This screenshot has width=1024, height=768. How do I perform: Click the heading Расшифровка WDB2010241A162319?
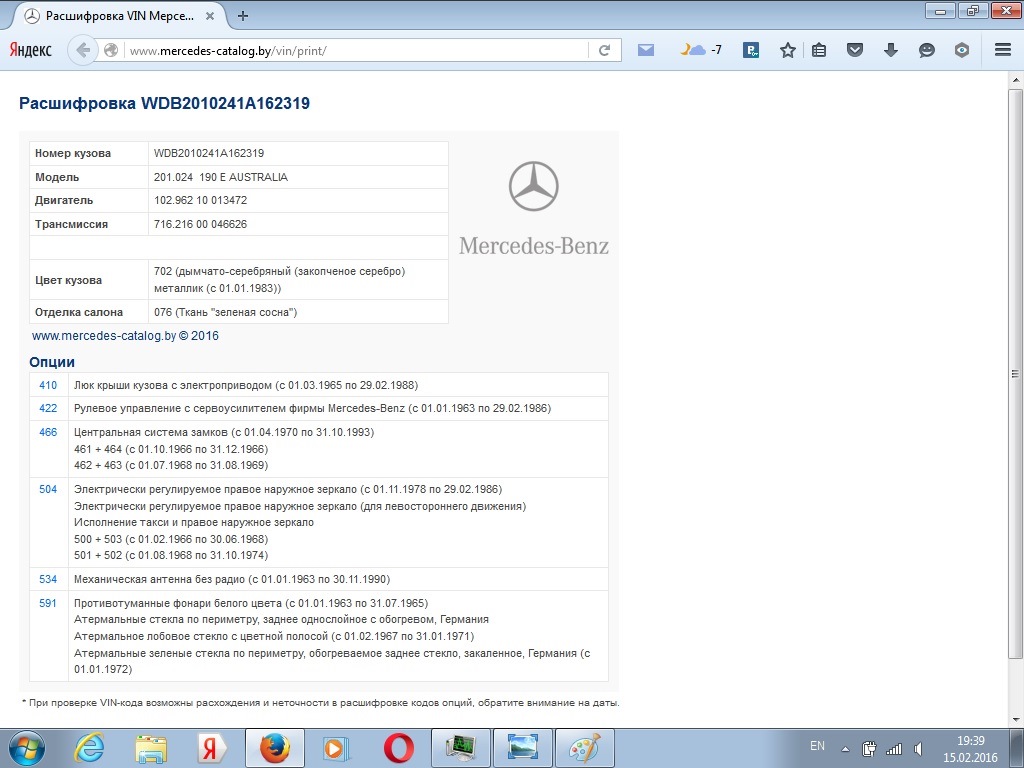164,103
